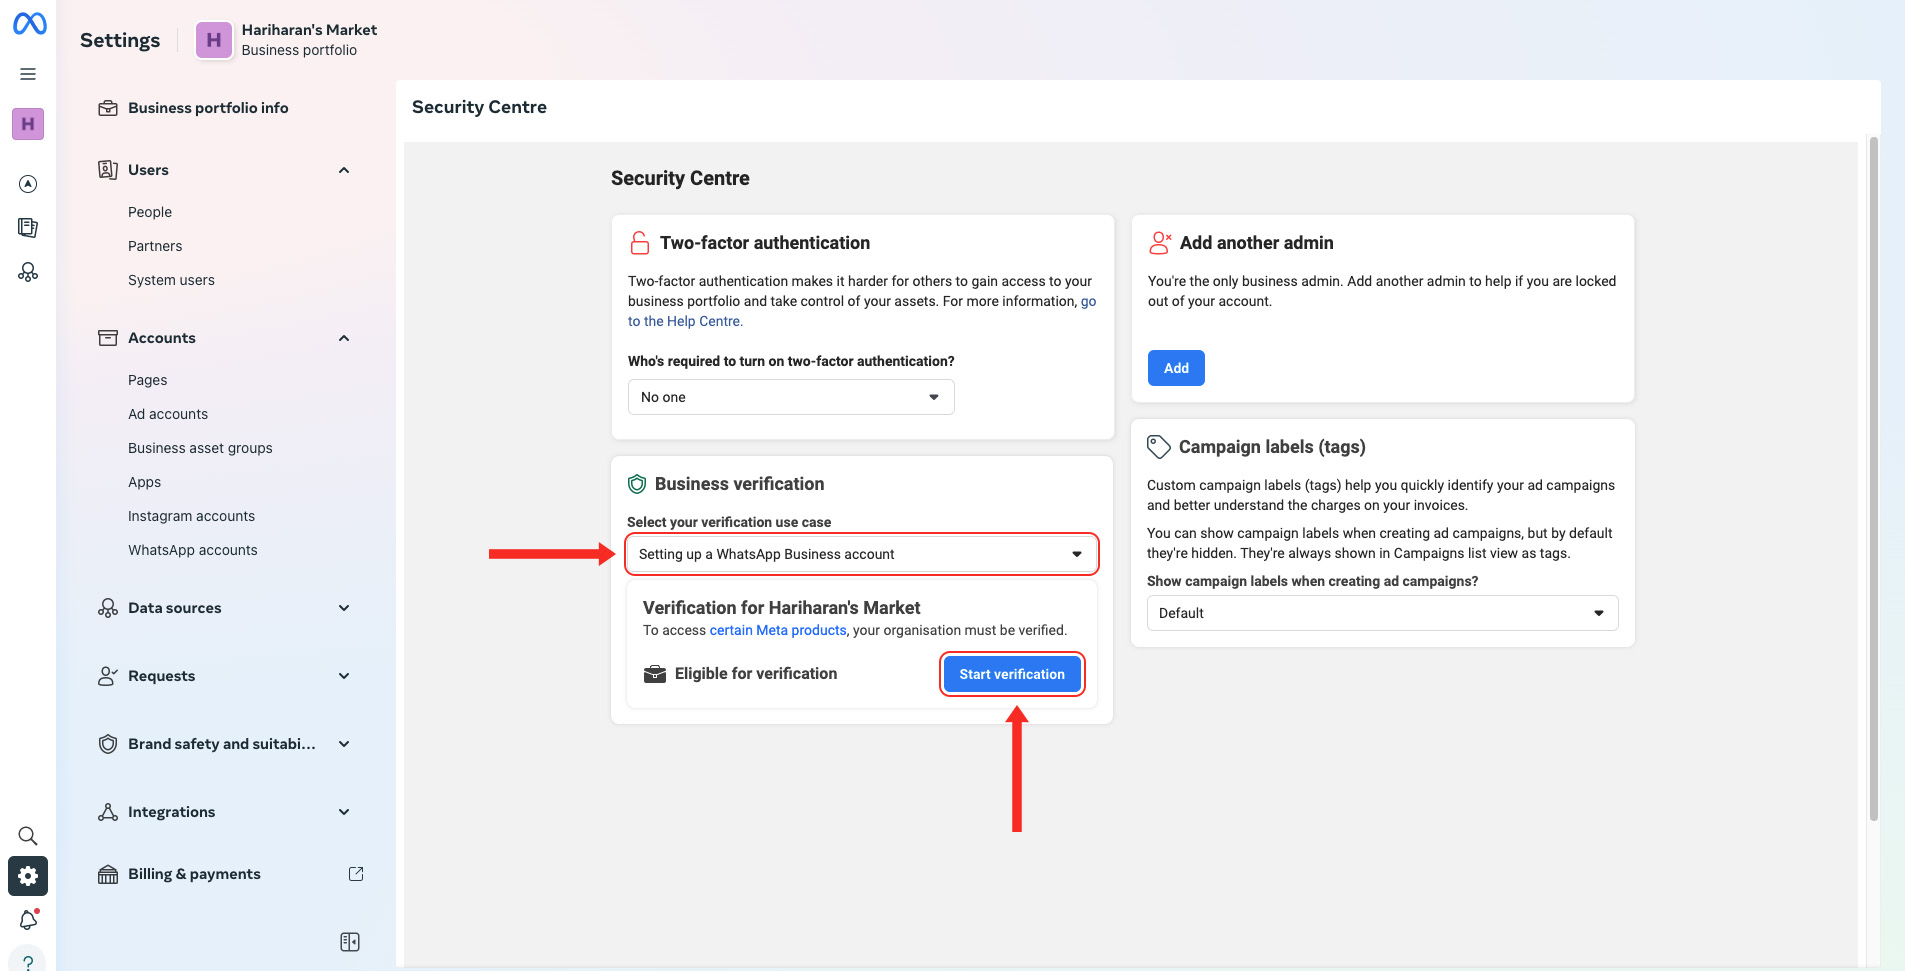Click the Business verification shield icon
The image size is (1905, 971).
click(x=637, y=484)
